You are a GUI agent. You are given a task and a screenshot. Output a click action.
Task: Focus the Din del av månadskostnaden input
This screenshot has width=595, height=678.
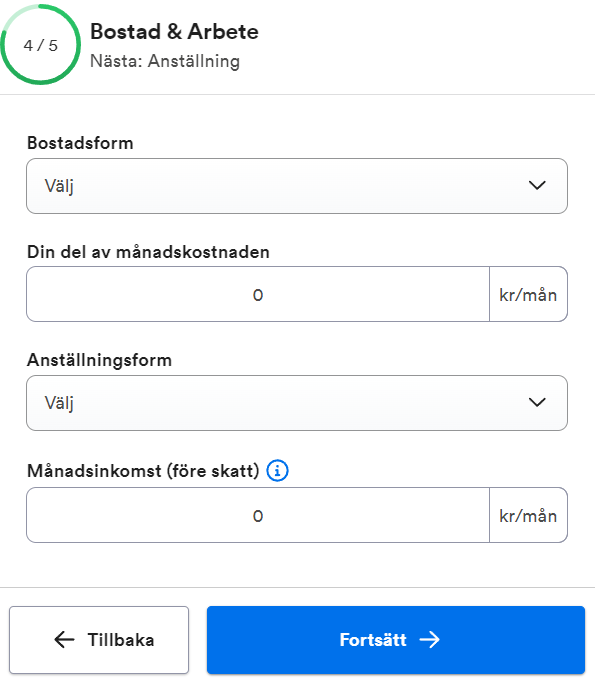(258, 294)
